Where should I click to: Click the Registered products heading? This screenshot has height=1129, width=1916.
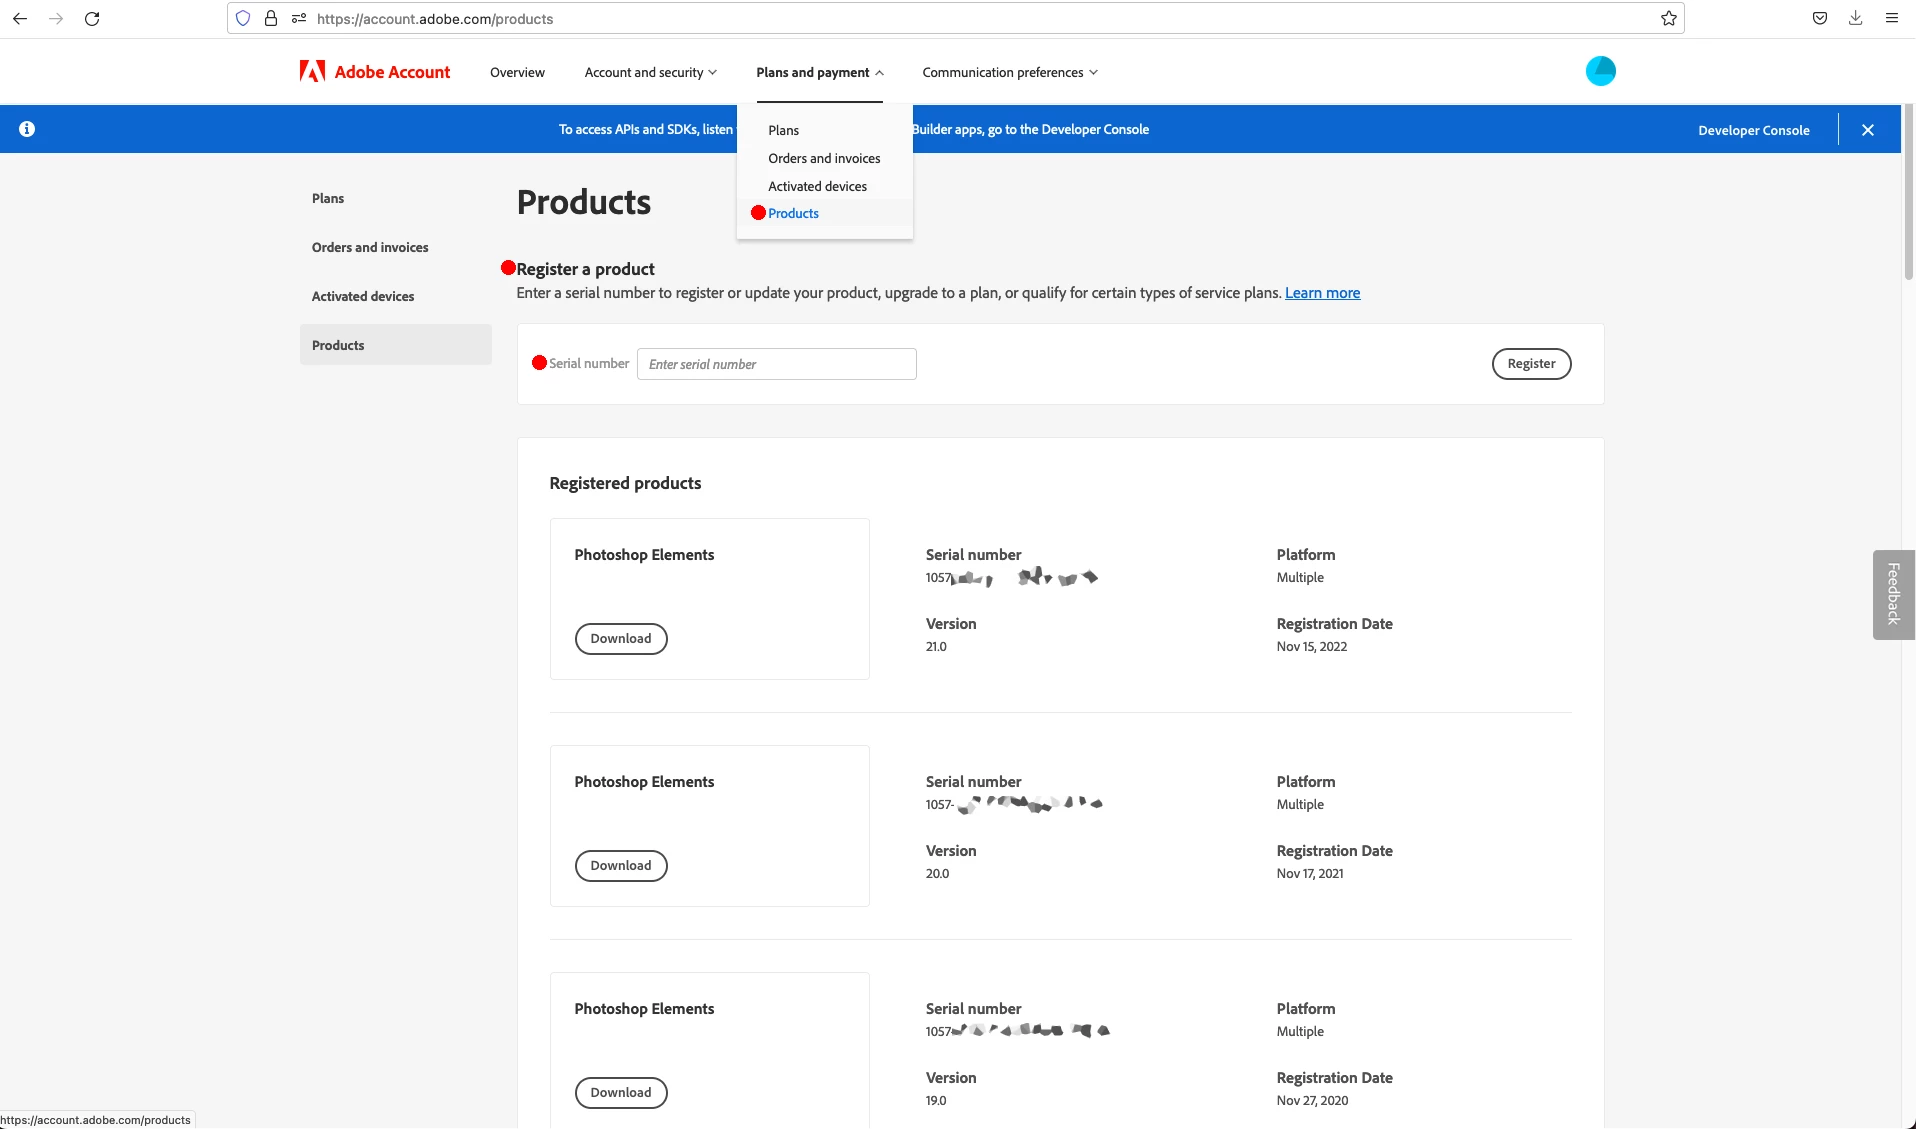click(x=625, y=483)
